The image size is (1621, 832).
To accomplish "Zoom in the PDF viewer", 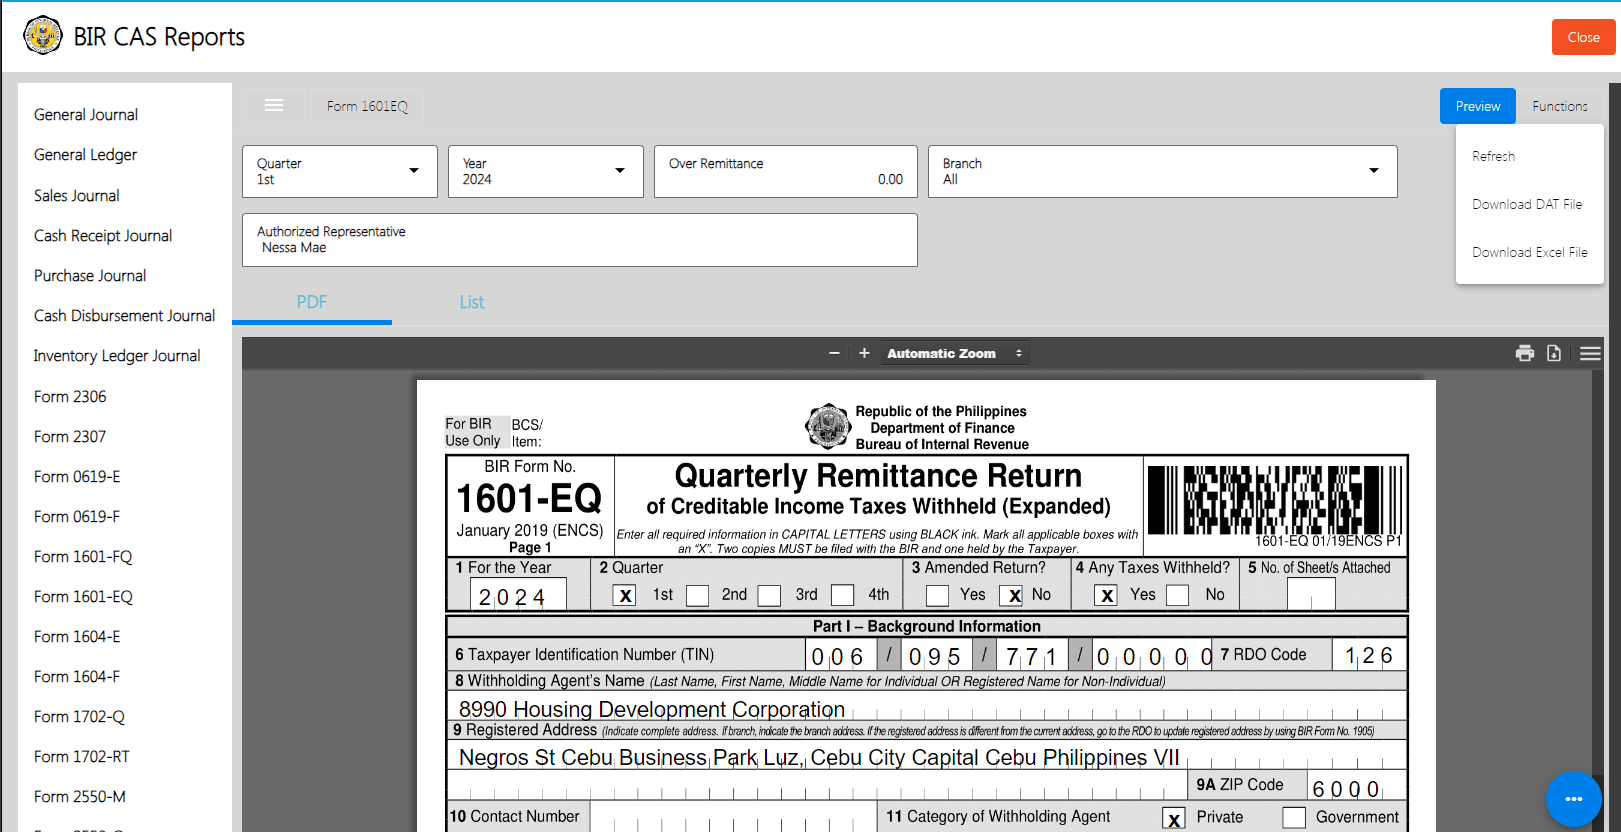I will point(864,353).
